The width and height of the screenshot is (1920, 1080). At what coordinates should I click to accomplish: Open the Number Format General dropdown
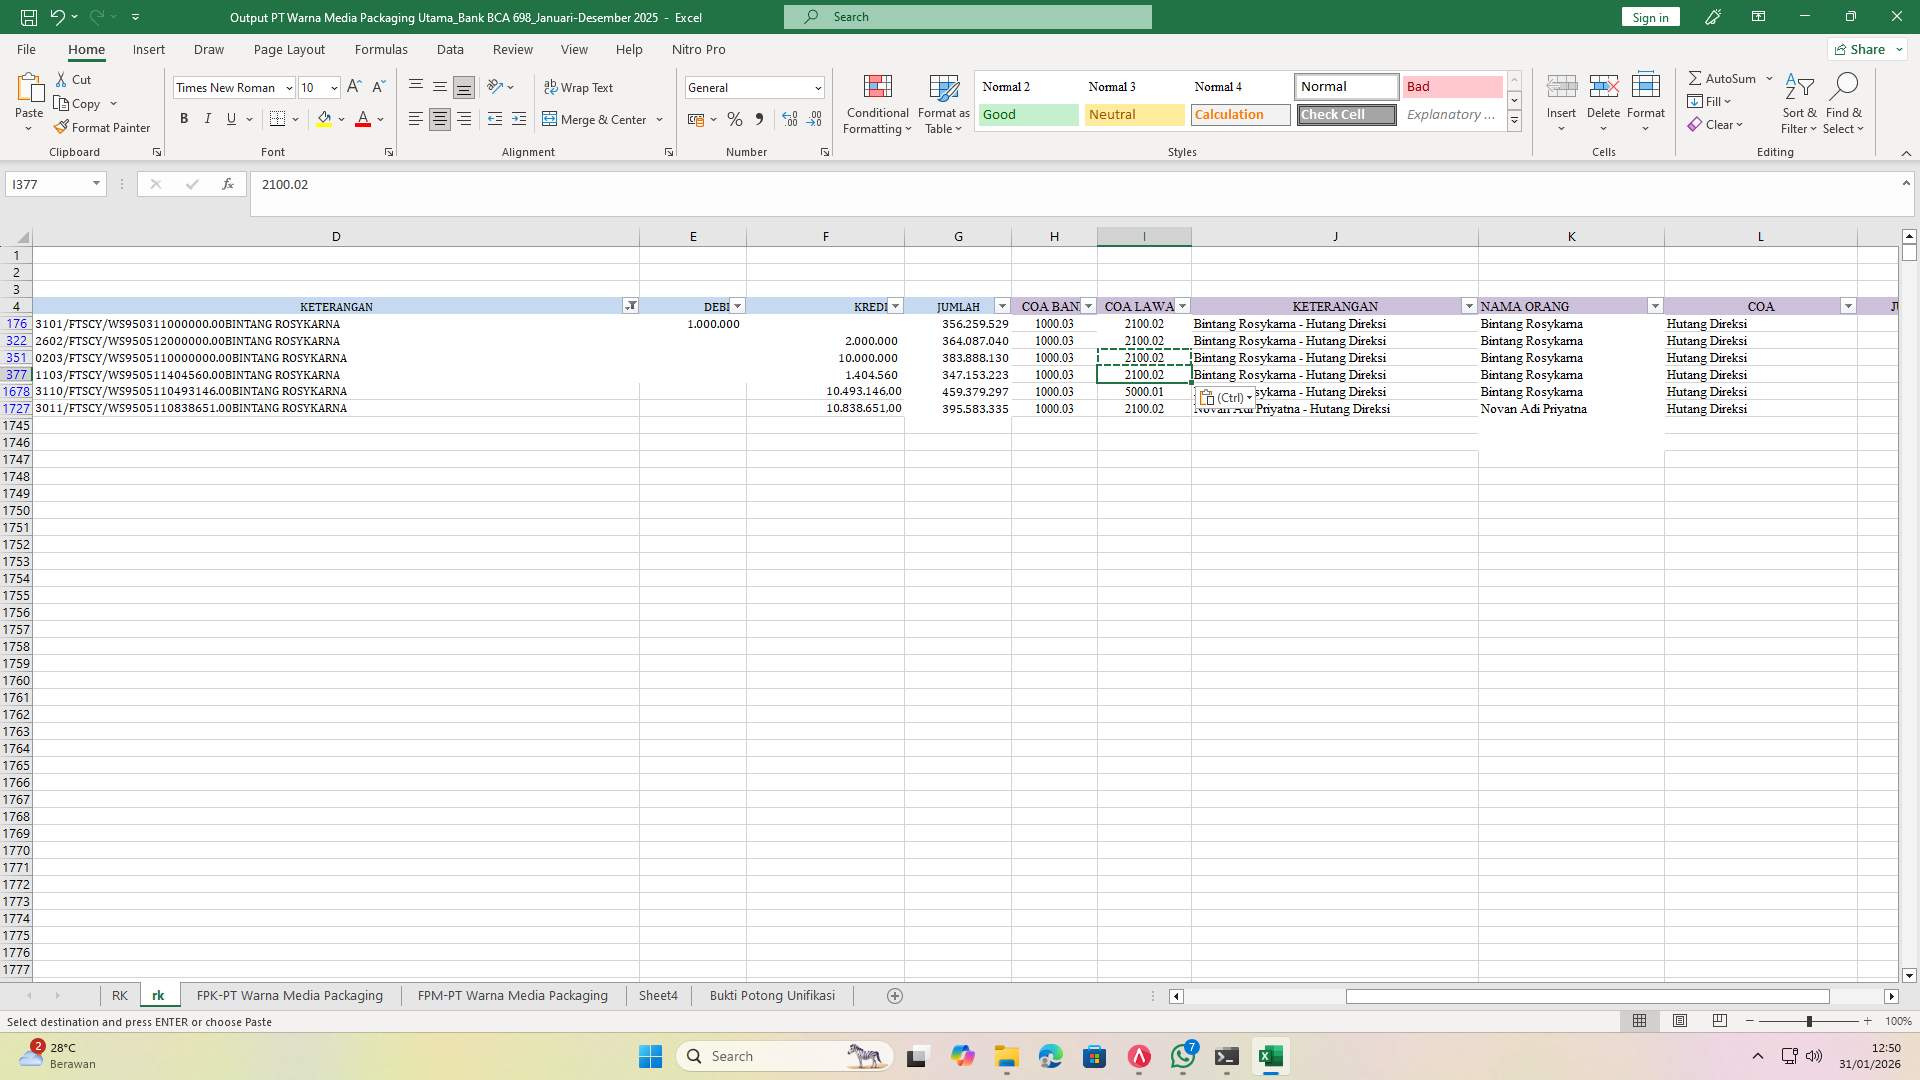click(x=817, y=88)
